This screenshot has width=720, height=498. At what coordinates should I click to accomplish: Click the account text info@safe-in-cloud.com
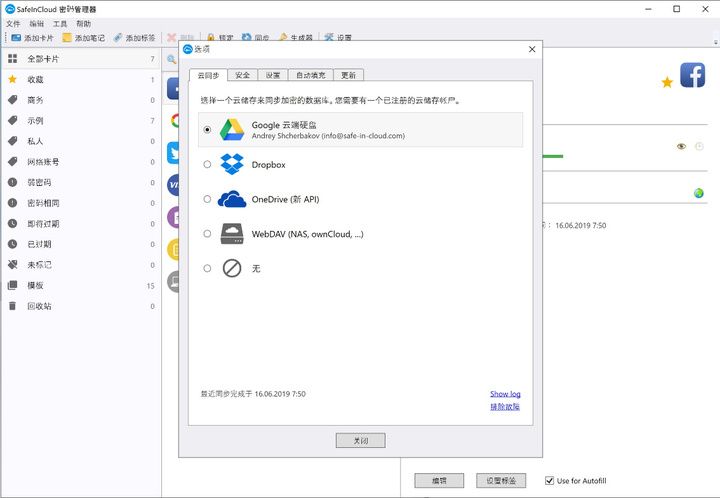pos(363,136)
